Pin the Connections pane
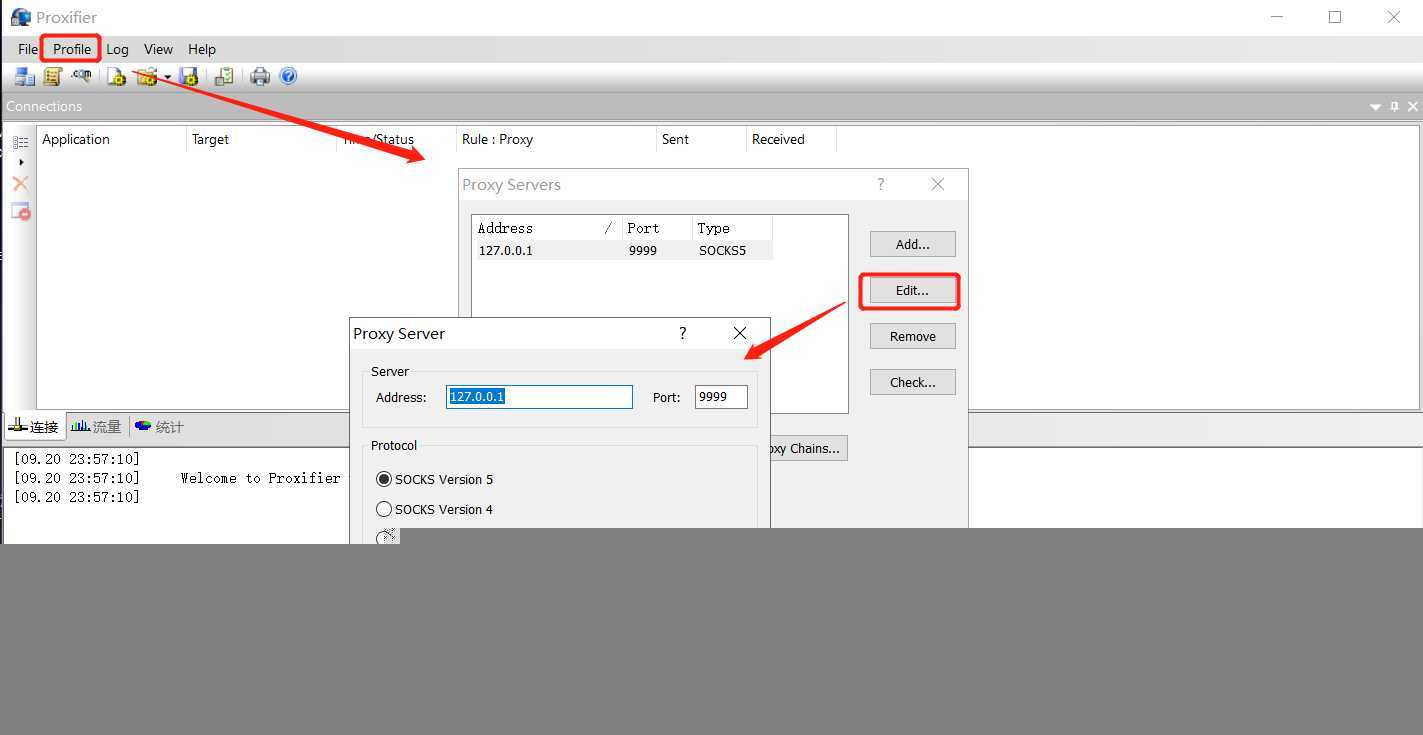1423x735 pixels. pyautogui.click(x=1394, y=106)
